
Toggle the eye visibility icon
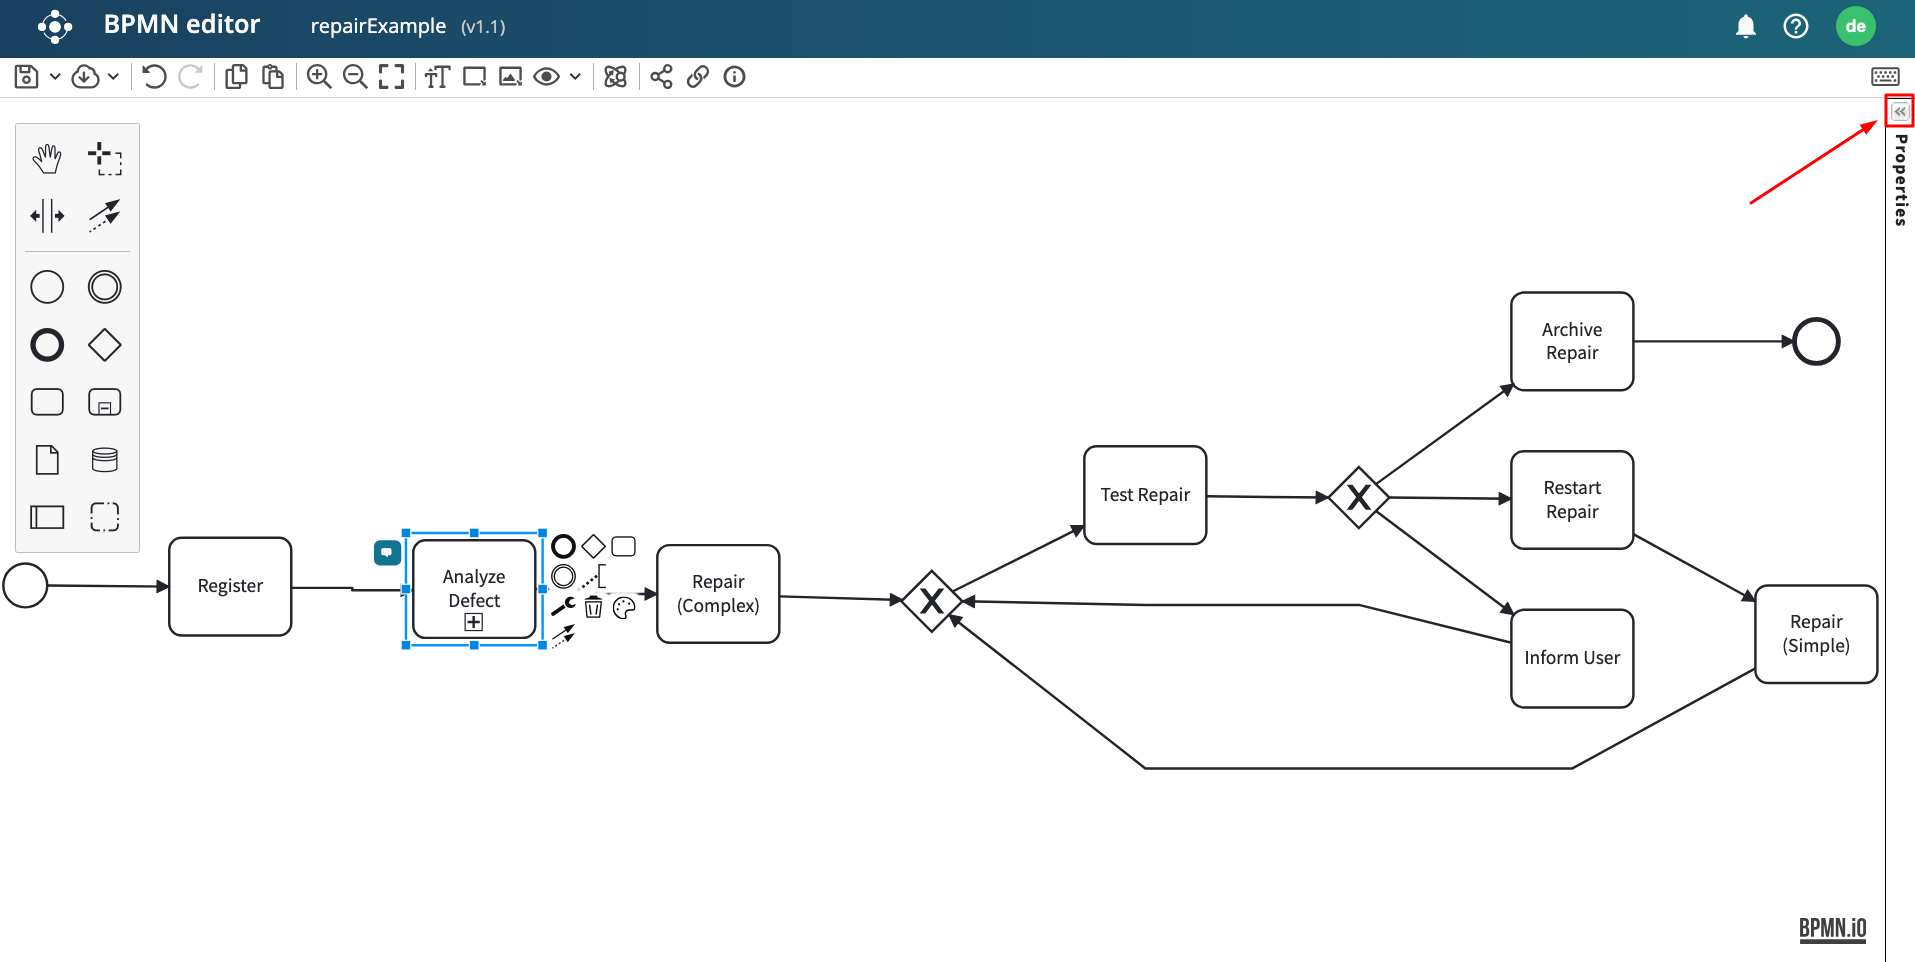[546, 77]
